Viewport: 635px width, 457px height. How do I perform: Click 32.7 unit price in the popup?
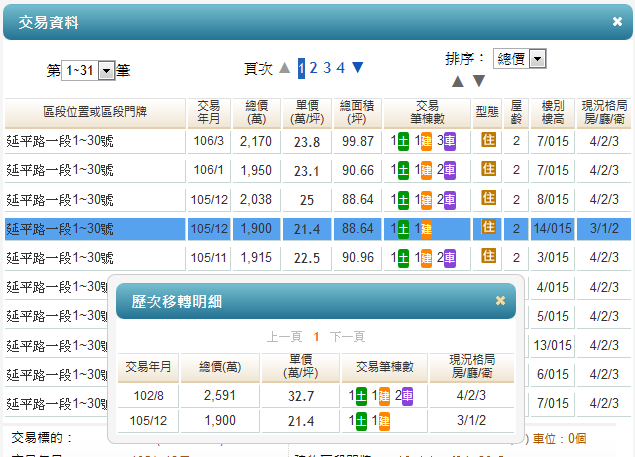(301, 396)
